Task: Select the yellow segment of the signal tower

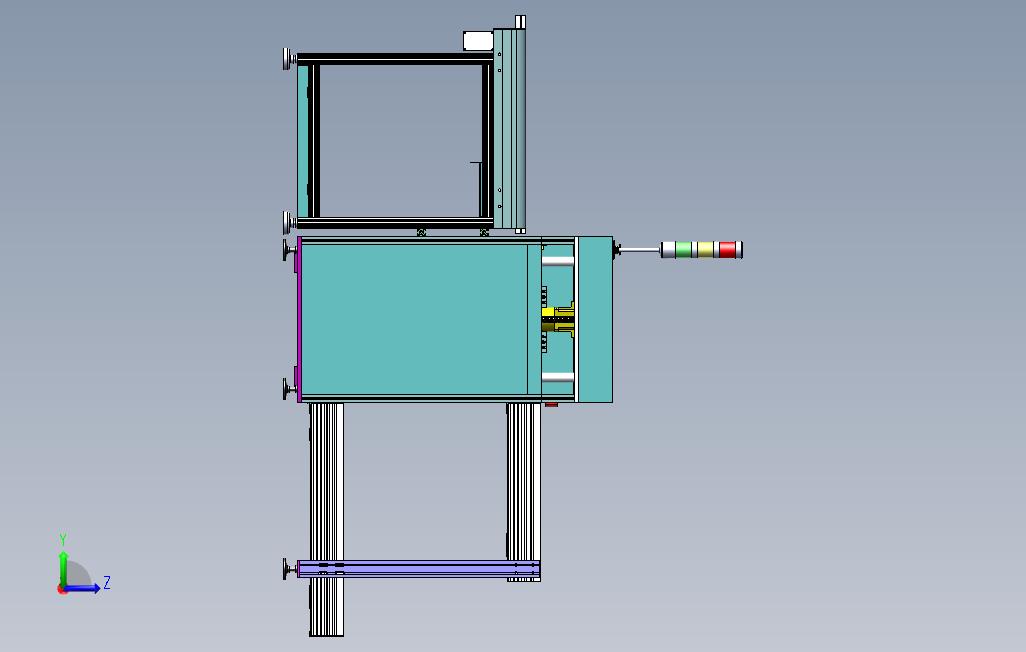Action: click(x=705, y=249)
